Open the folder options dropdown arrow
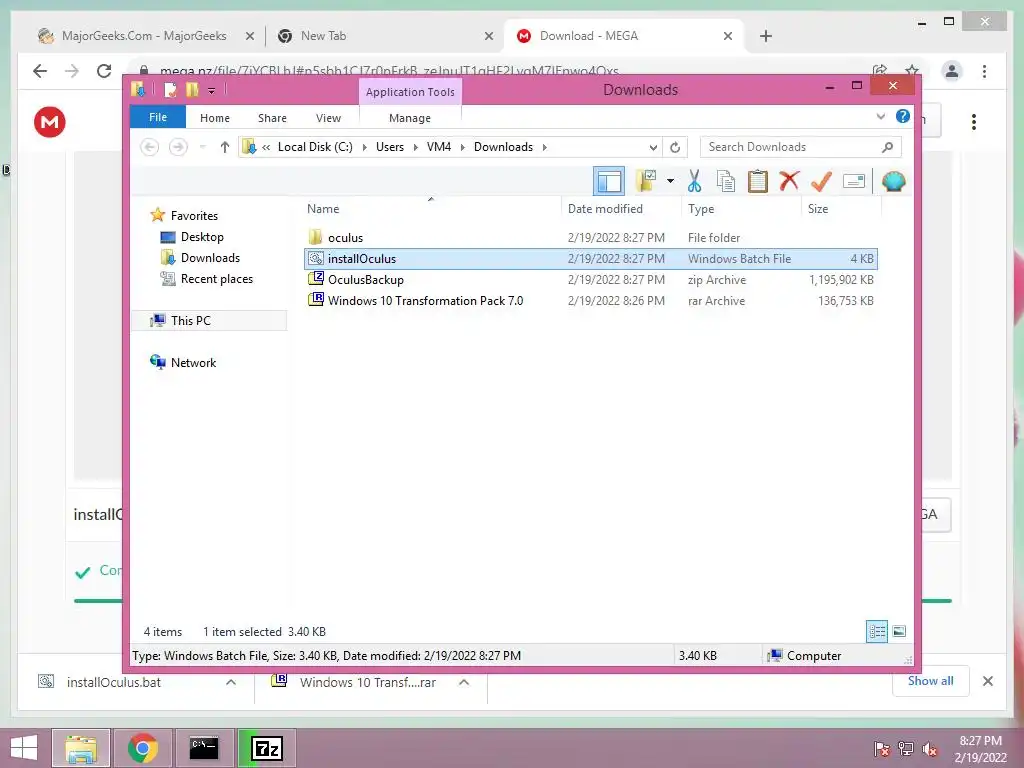The width and height of the screenshot is (1024, 768). (670, 181)
